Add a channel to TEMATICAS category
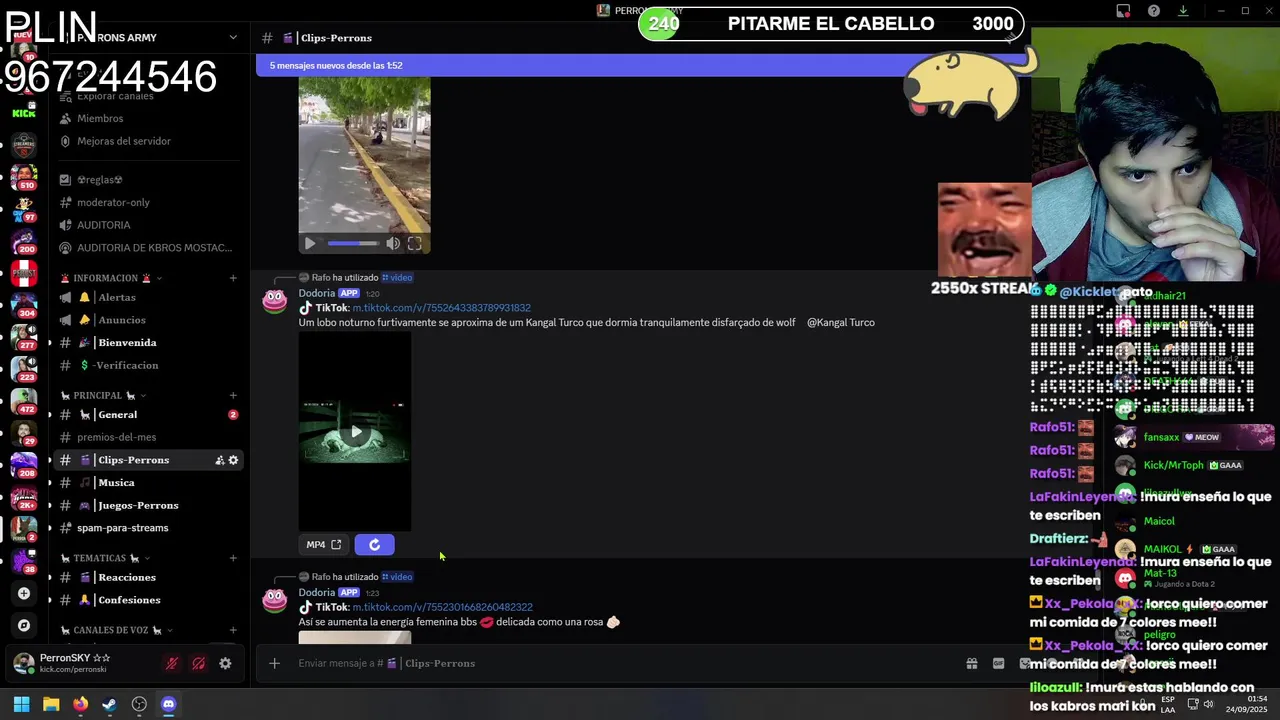Viewport: 1280px width, 720px height. pos(233,558)
